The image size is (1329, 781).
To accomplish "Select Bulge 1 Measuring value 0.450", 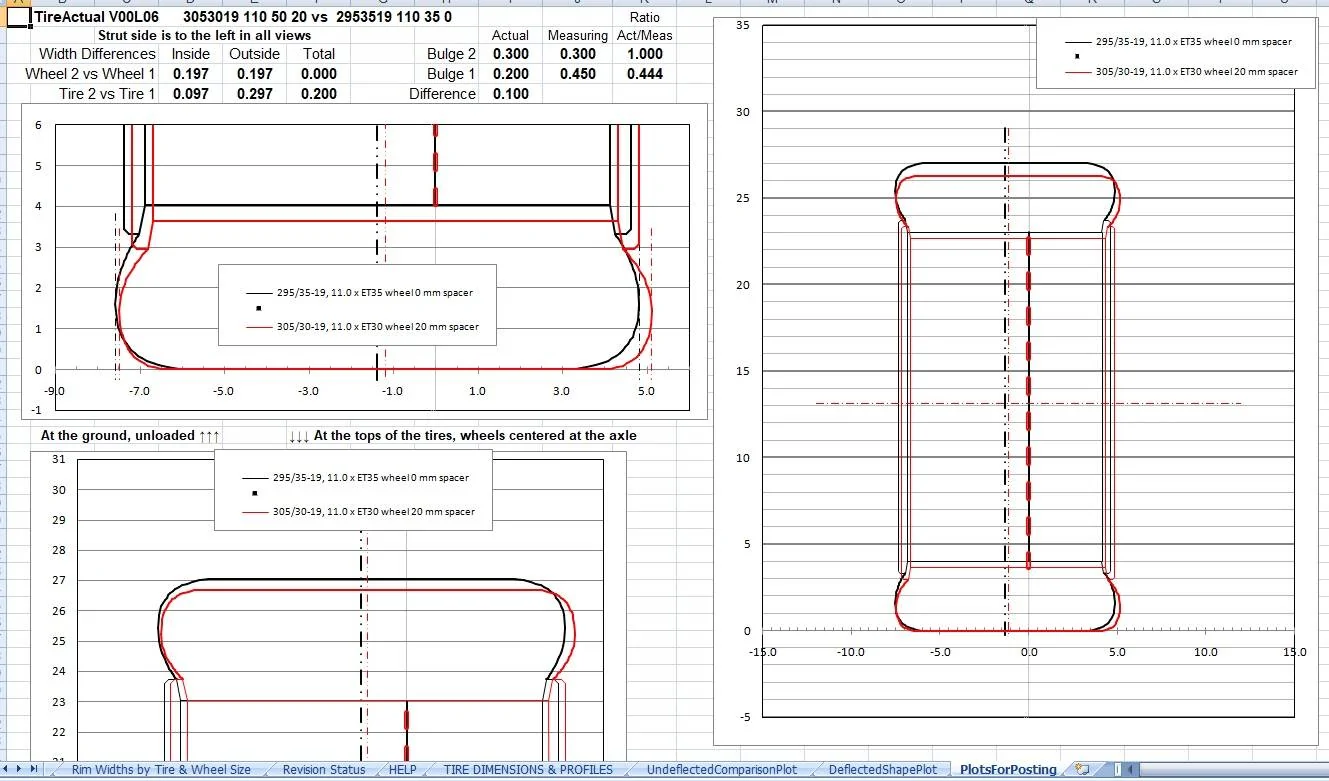I will pos(577,74).
